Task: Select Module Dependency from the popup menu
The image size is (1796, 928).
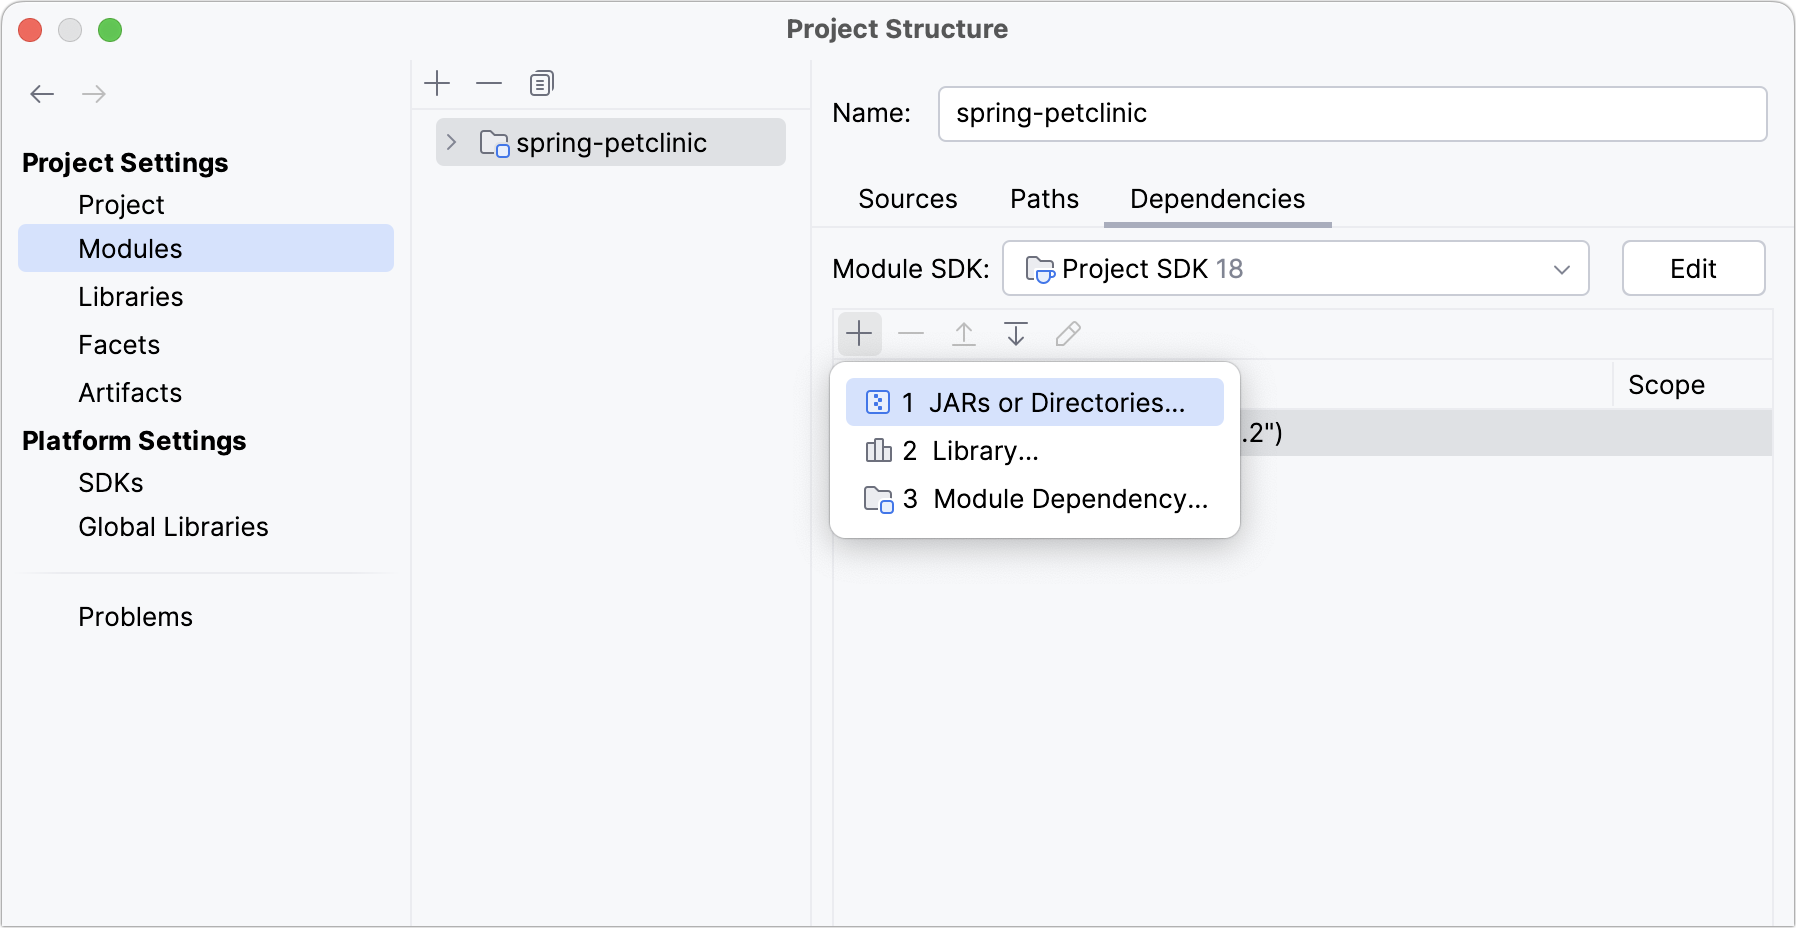Action: tap(1035, 499)
